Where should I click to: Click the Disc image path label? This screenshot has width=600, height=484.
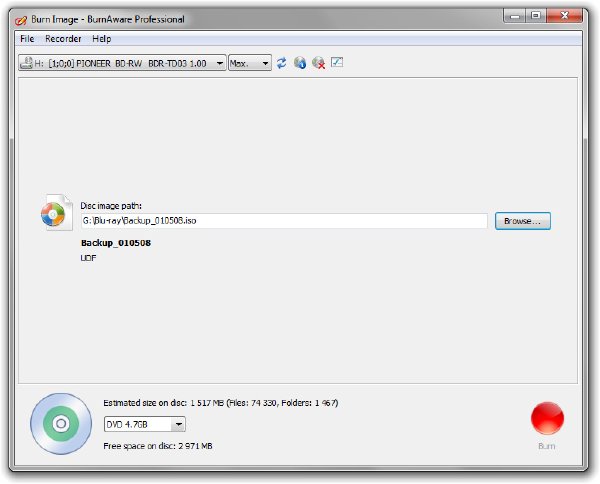[x=111, y=206]
